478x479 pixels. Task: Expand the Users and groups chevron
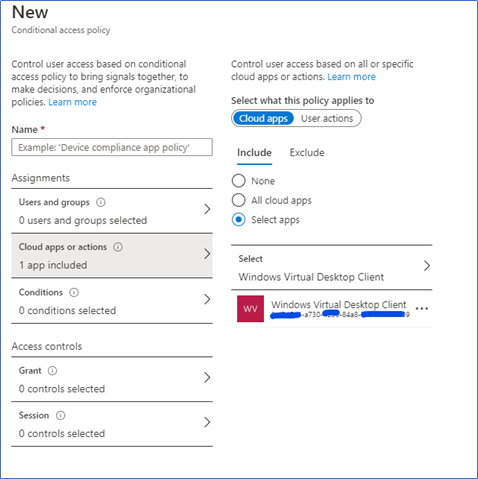pyautogui.click(x=207, y=209)
